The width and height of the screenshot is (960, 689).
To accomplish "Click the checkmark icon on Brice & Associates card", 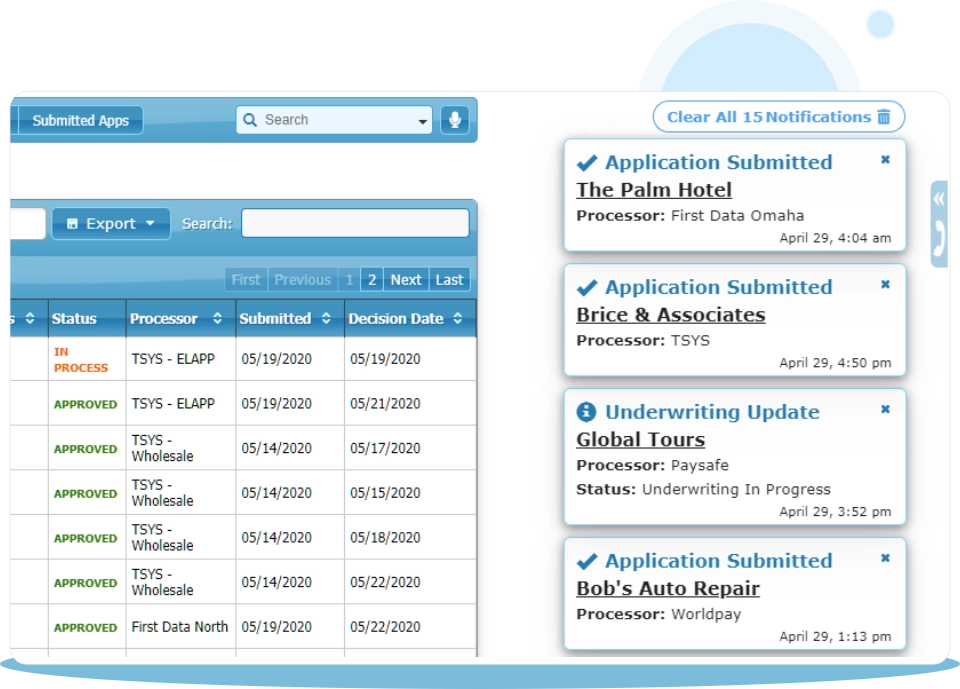I will pos(587,287).
